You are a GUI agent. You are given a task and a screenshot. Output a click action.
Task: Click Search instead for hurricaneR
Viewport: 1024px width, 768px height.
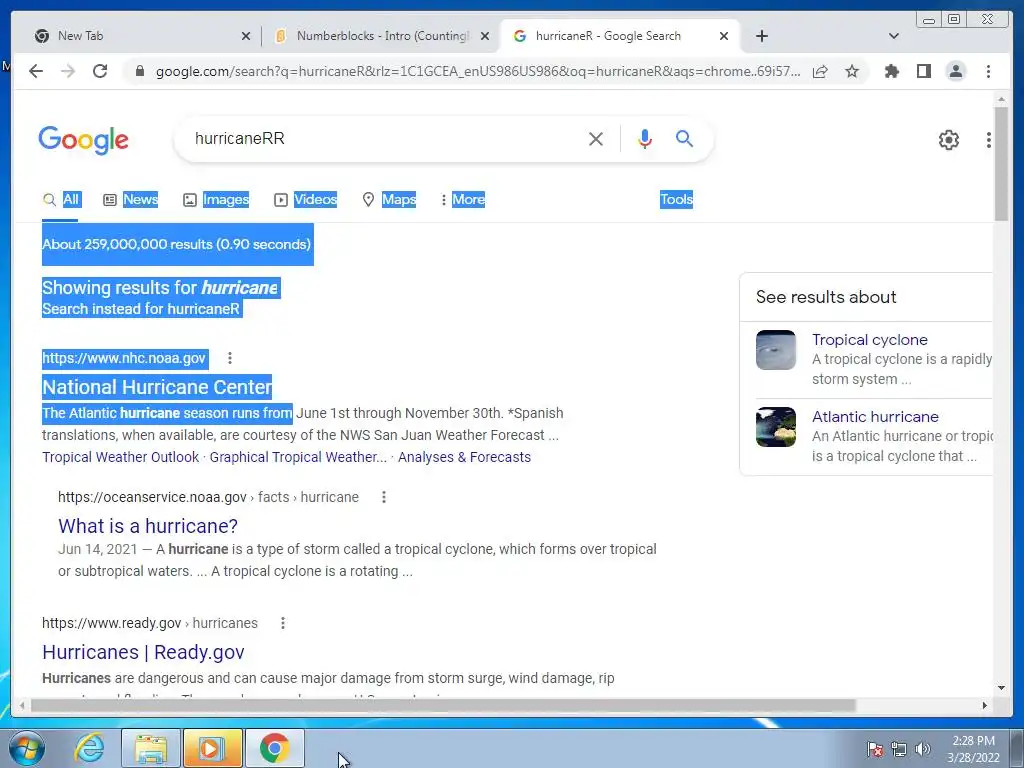[x=142, y=309]
